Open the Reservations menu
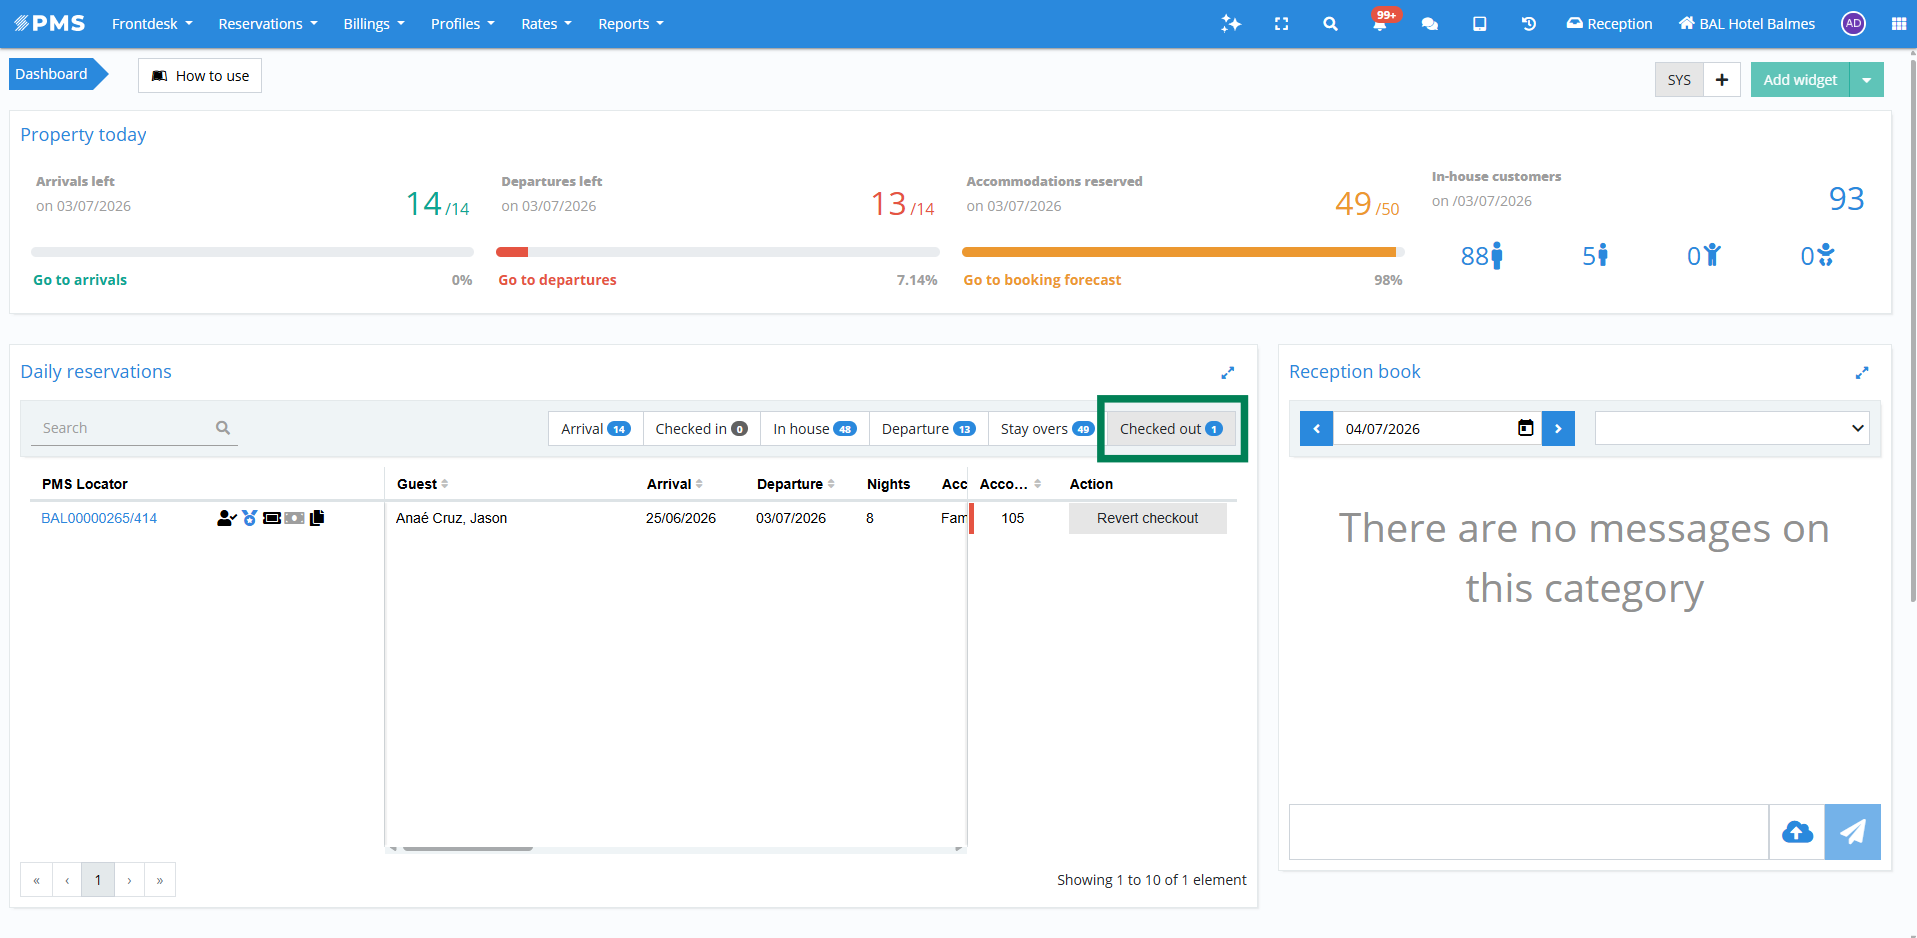The width and height of the screenshot is (1917, 938). [x=268, y=24]
